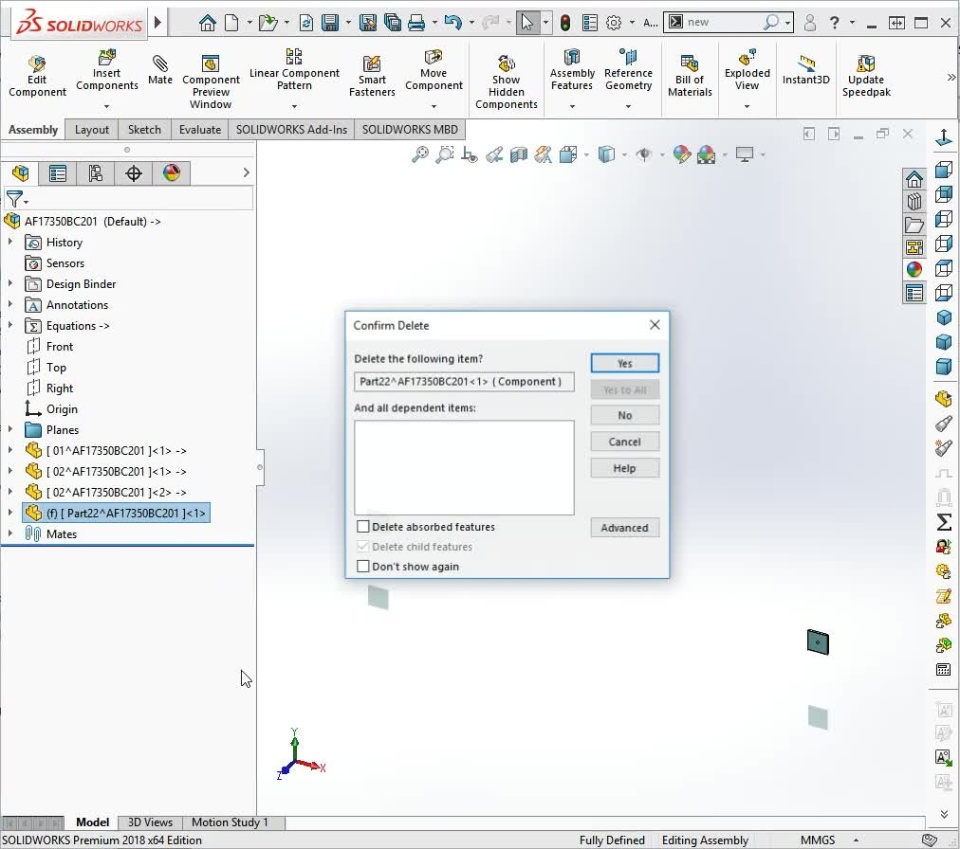Open the DimXpertManager tab
Image resolution: width=960 pixels, height=849 pixels.
point(133,173)
